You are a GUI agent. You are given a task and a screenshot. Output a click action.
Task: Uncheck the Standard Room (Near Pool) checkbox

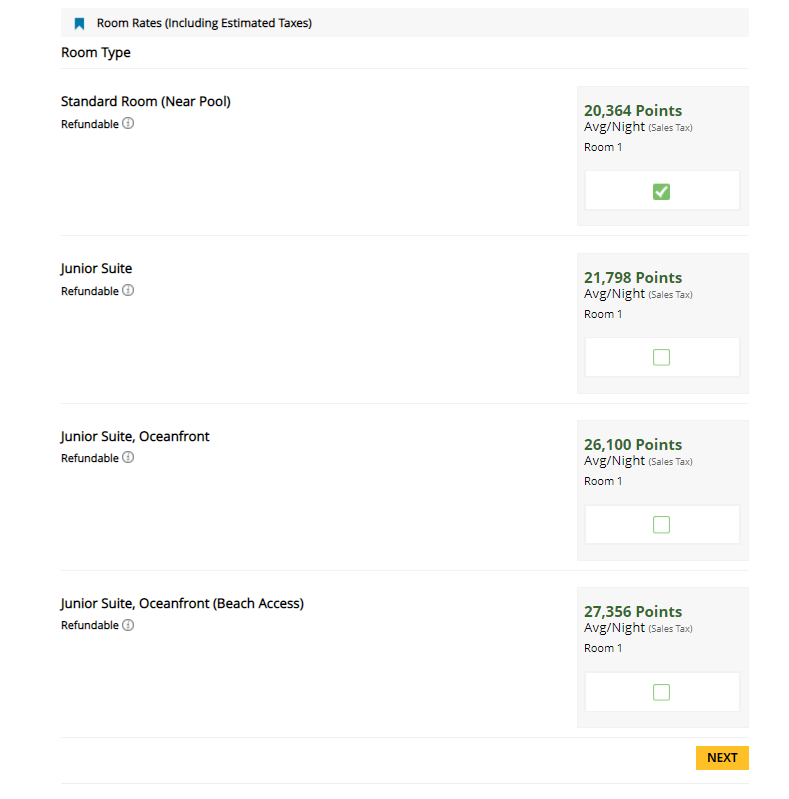[661, 192]
